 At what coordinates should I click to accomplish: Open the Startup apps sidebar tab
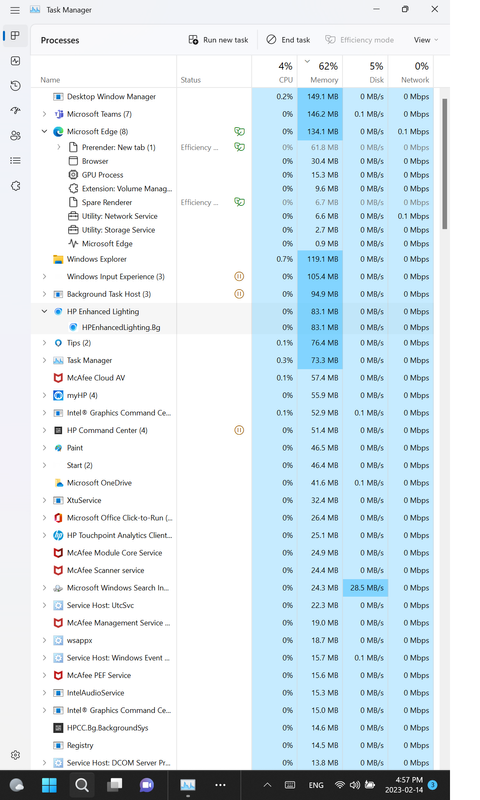coord(15,111)
